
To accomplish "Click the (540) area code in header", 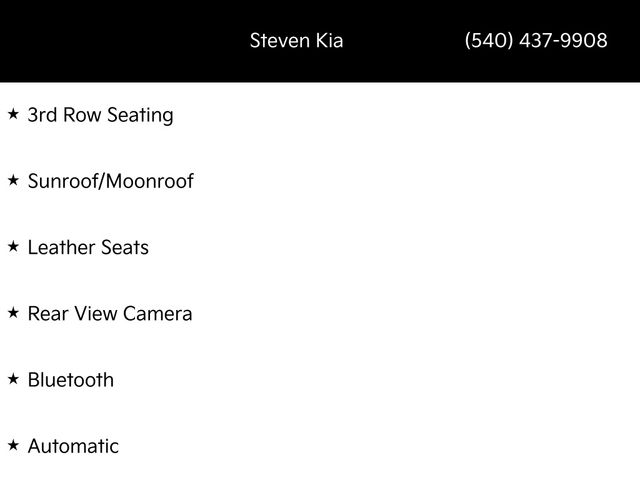I will 490,41.
